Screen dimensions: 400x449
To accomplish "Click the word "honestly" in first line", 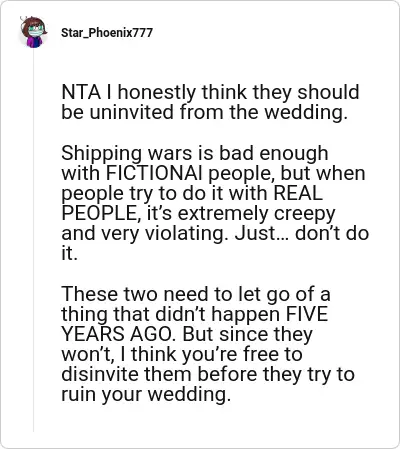I will 157,93.
